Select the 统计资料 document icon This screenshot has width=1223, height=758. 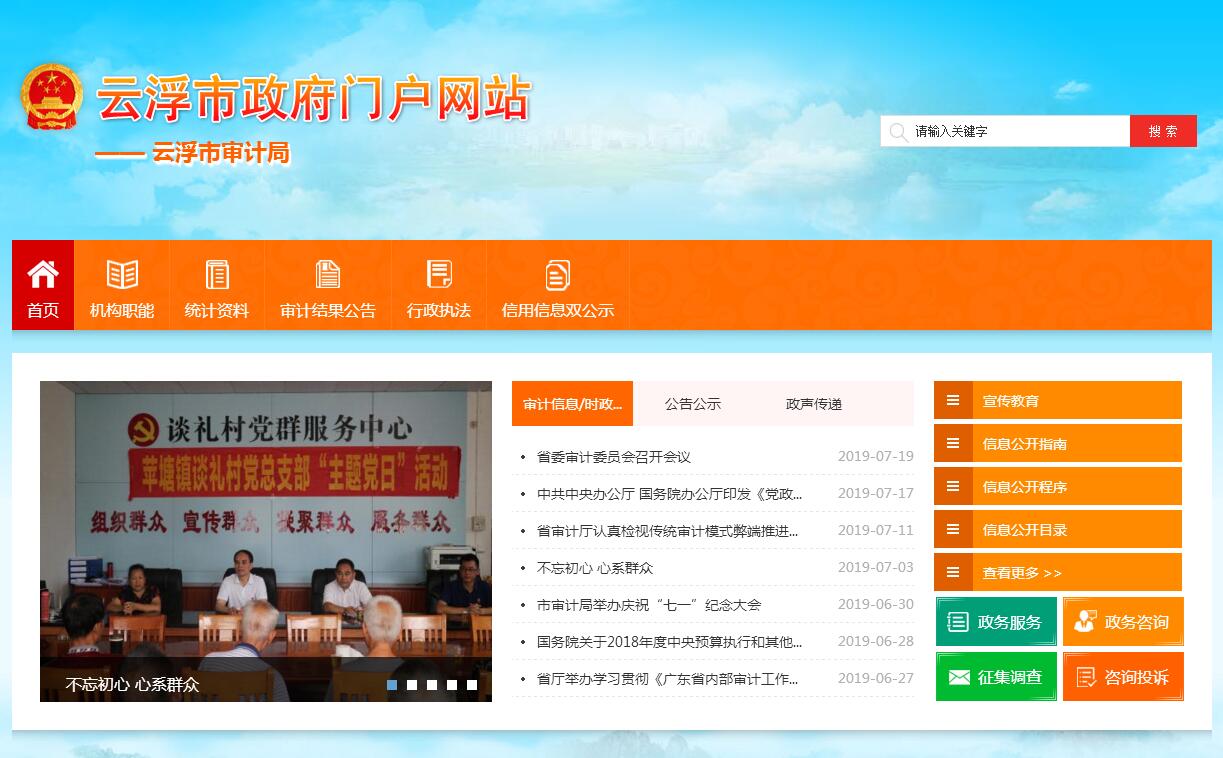[x=217, y=274]
